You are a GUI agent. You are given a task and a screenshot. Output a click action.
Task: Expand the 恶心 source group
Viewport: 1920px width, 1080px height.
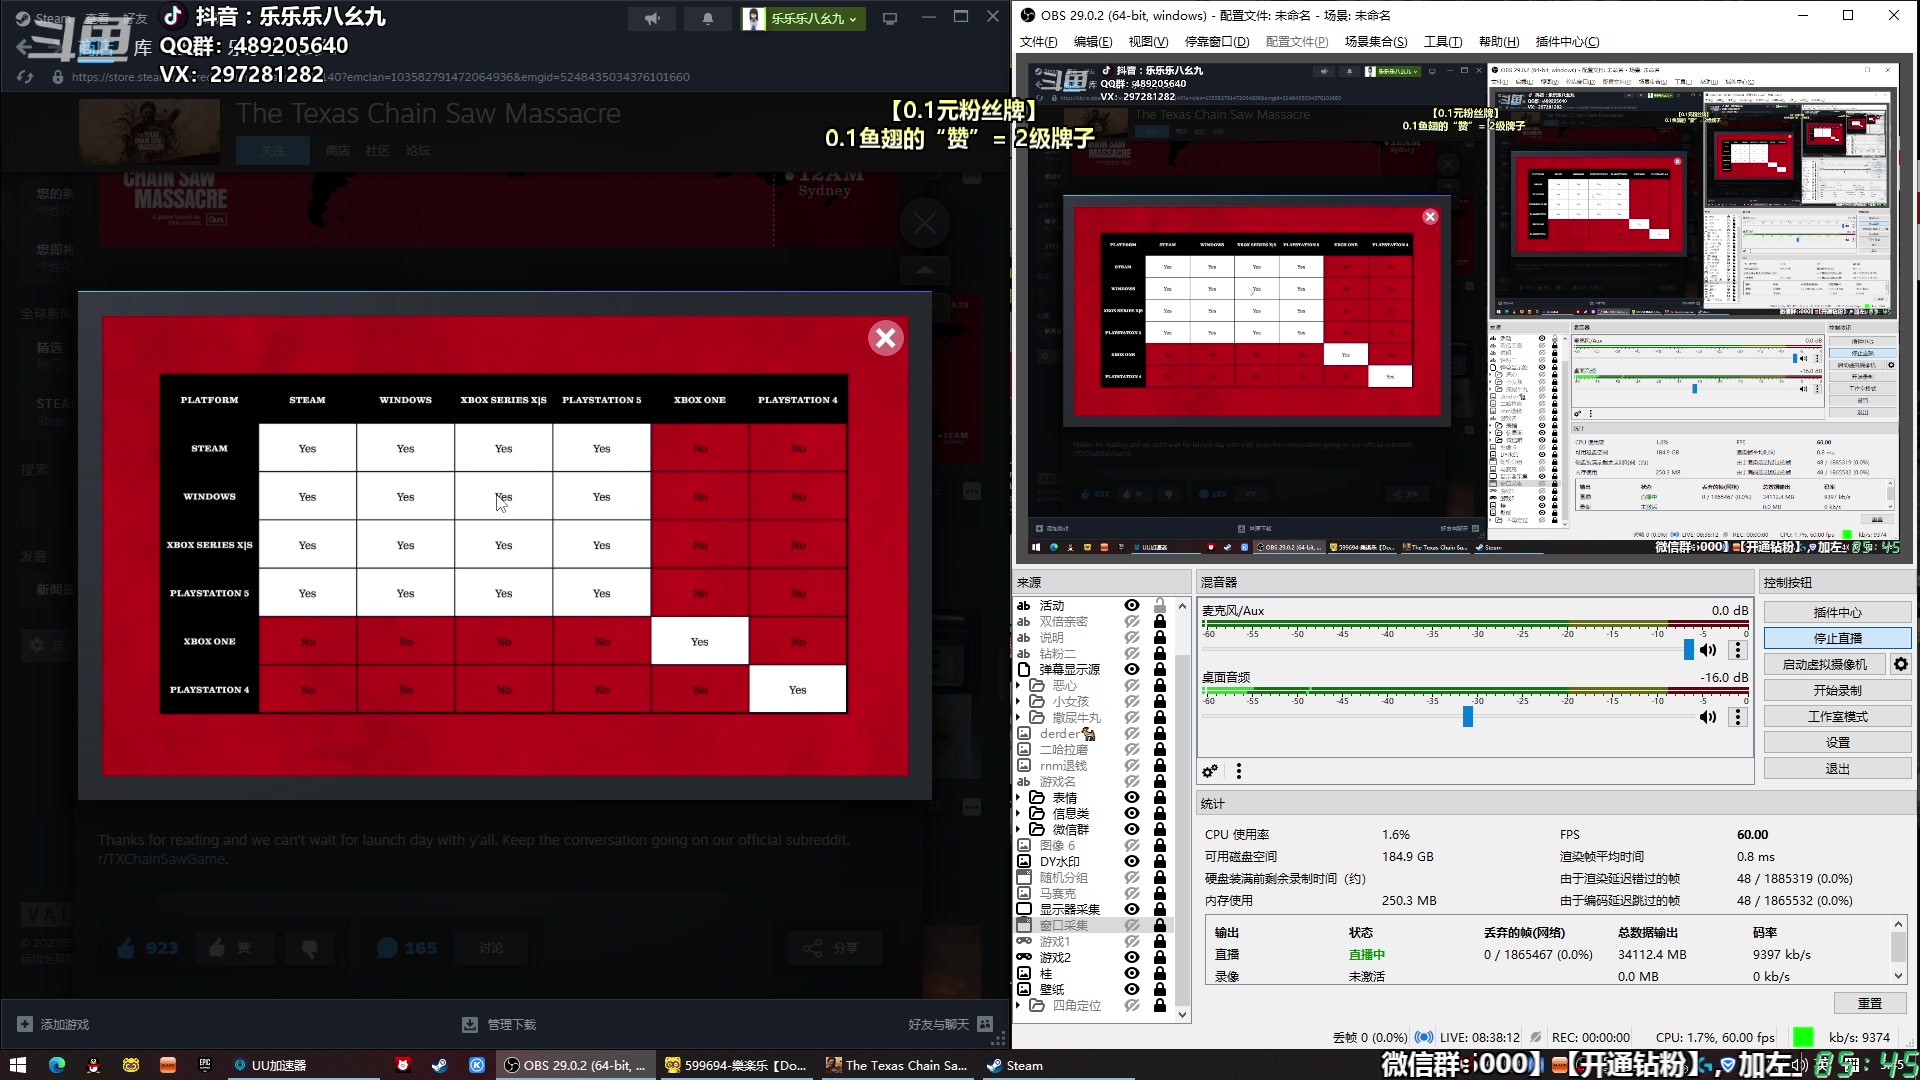pyautogui.click(x=1019, y=685)
